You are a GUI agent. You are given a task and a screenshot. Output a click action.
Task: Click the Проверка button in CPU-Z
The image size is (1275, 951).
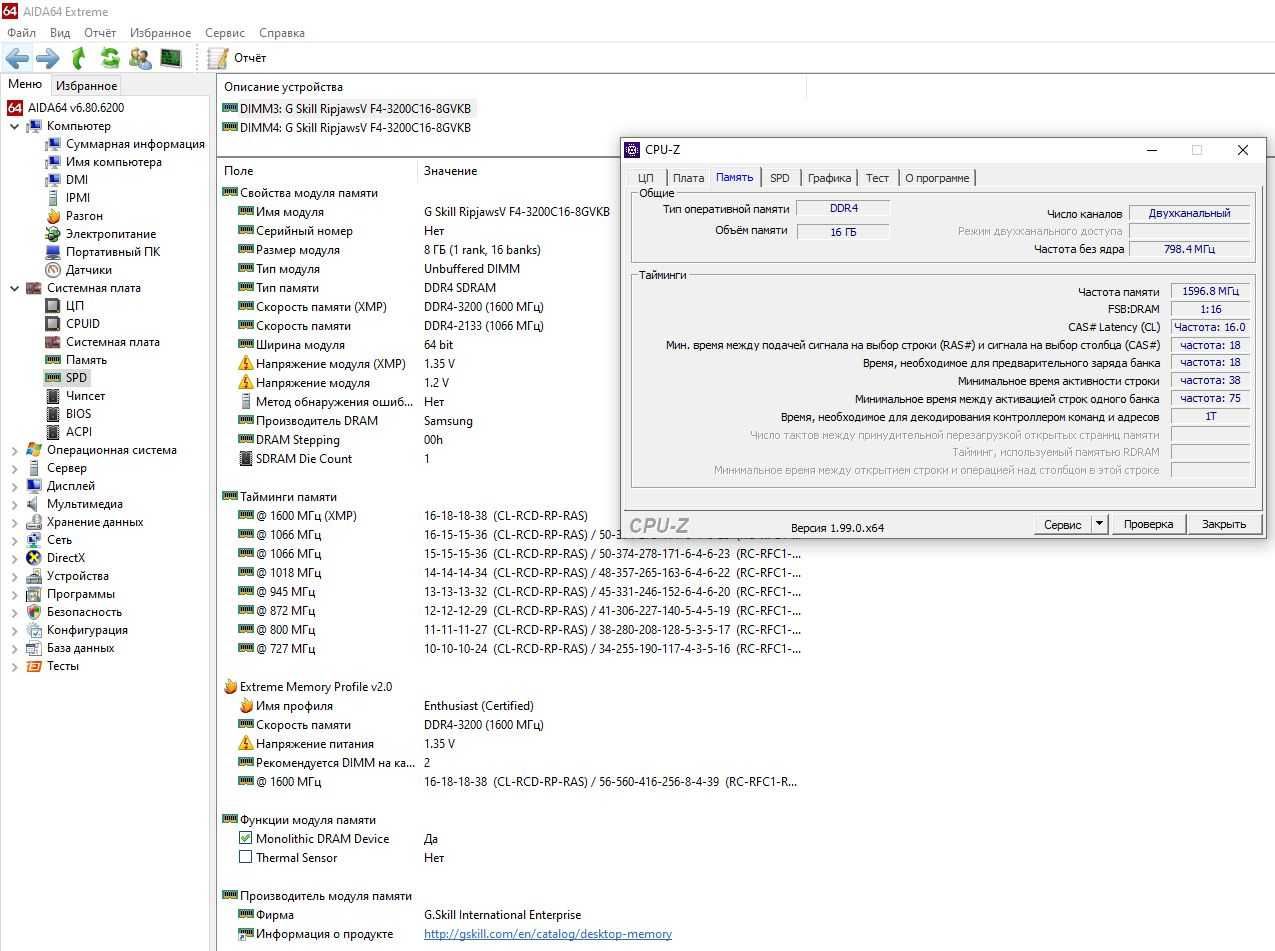[x=1148, y=524]
